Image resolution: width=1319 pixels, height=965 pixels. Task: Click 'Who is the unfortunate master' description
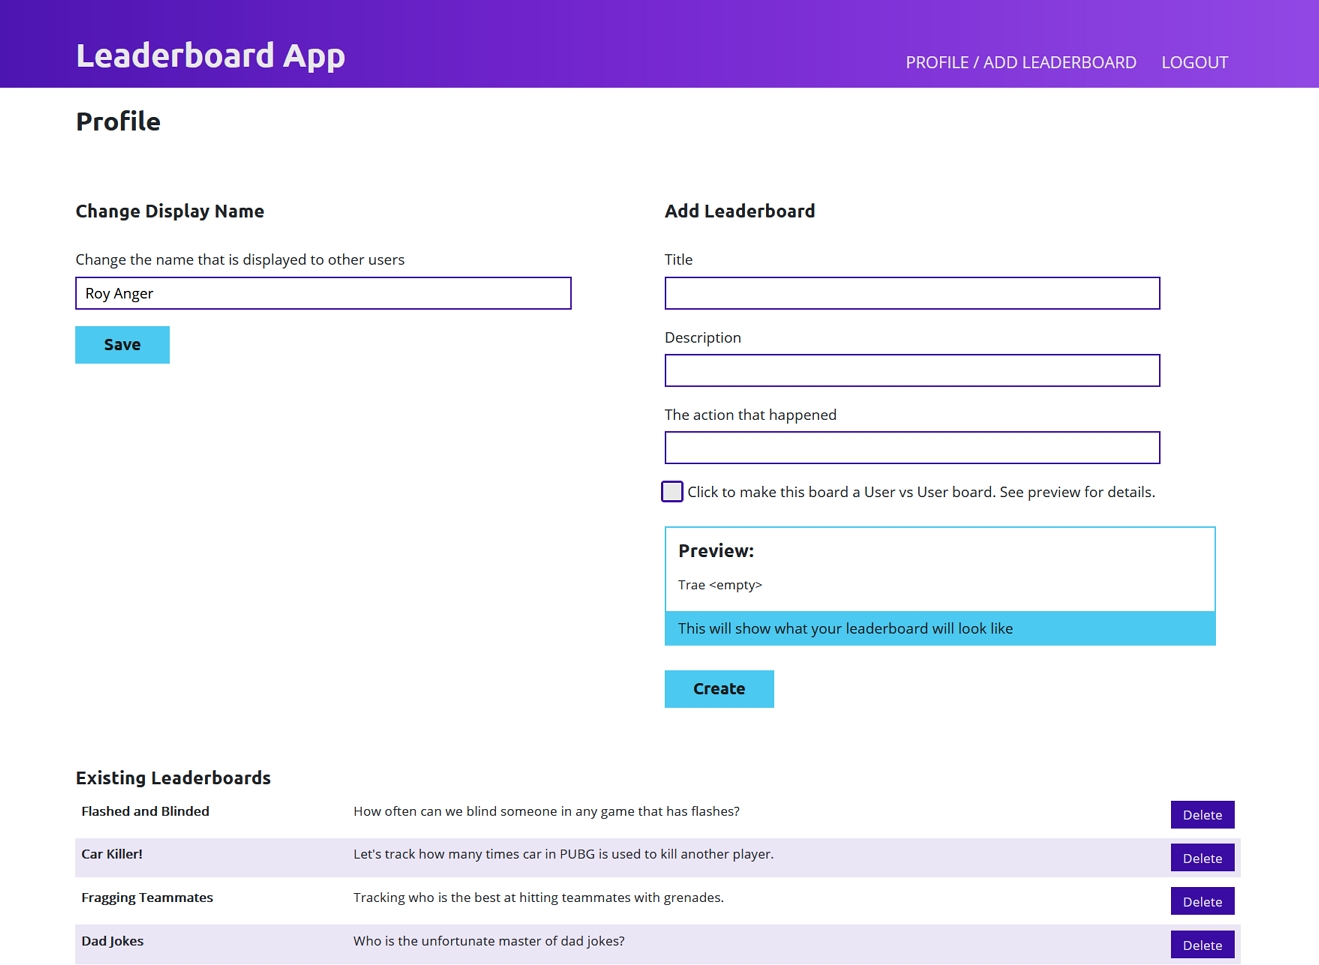[x=489, y=941]
